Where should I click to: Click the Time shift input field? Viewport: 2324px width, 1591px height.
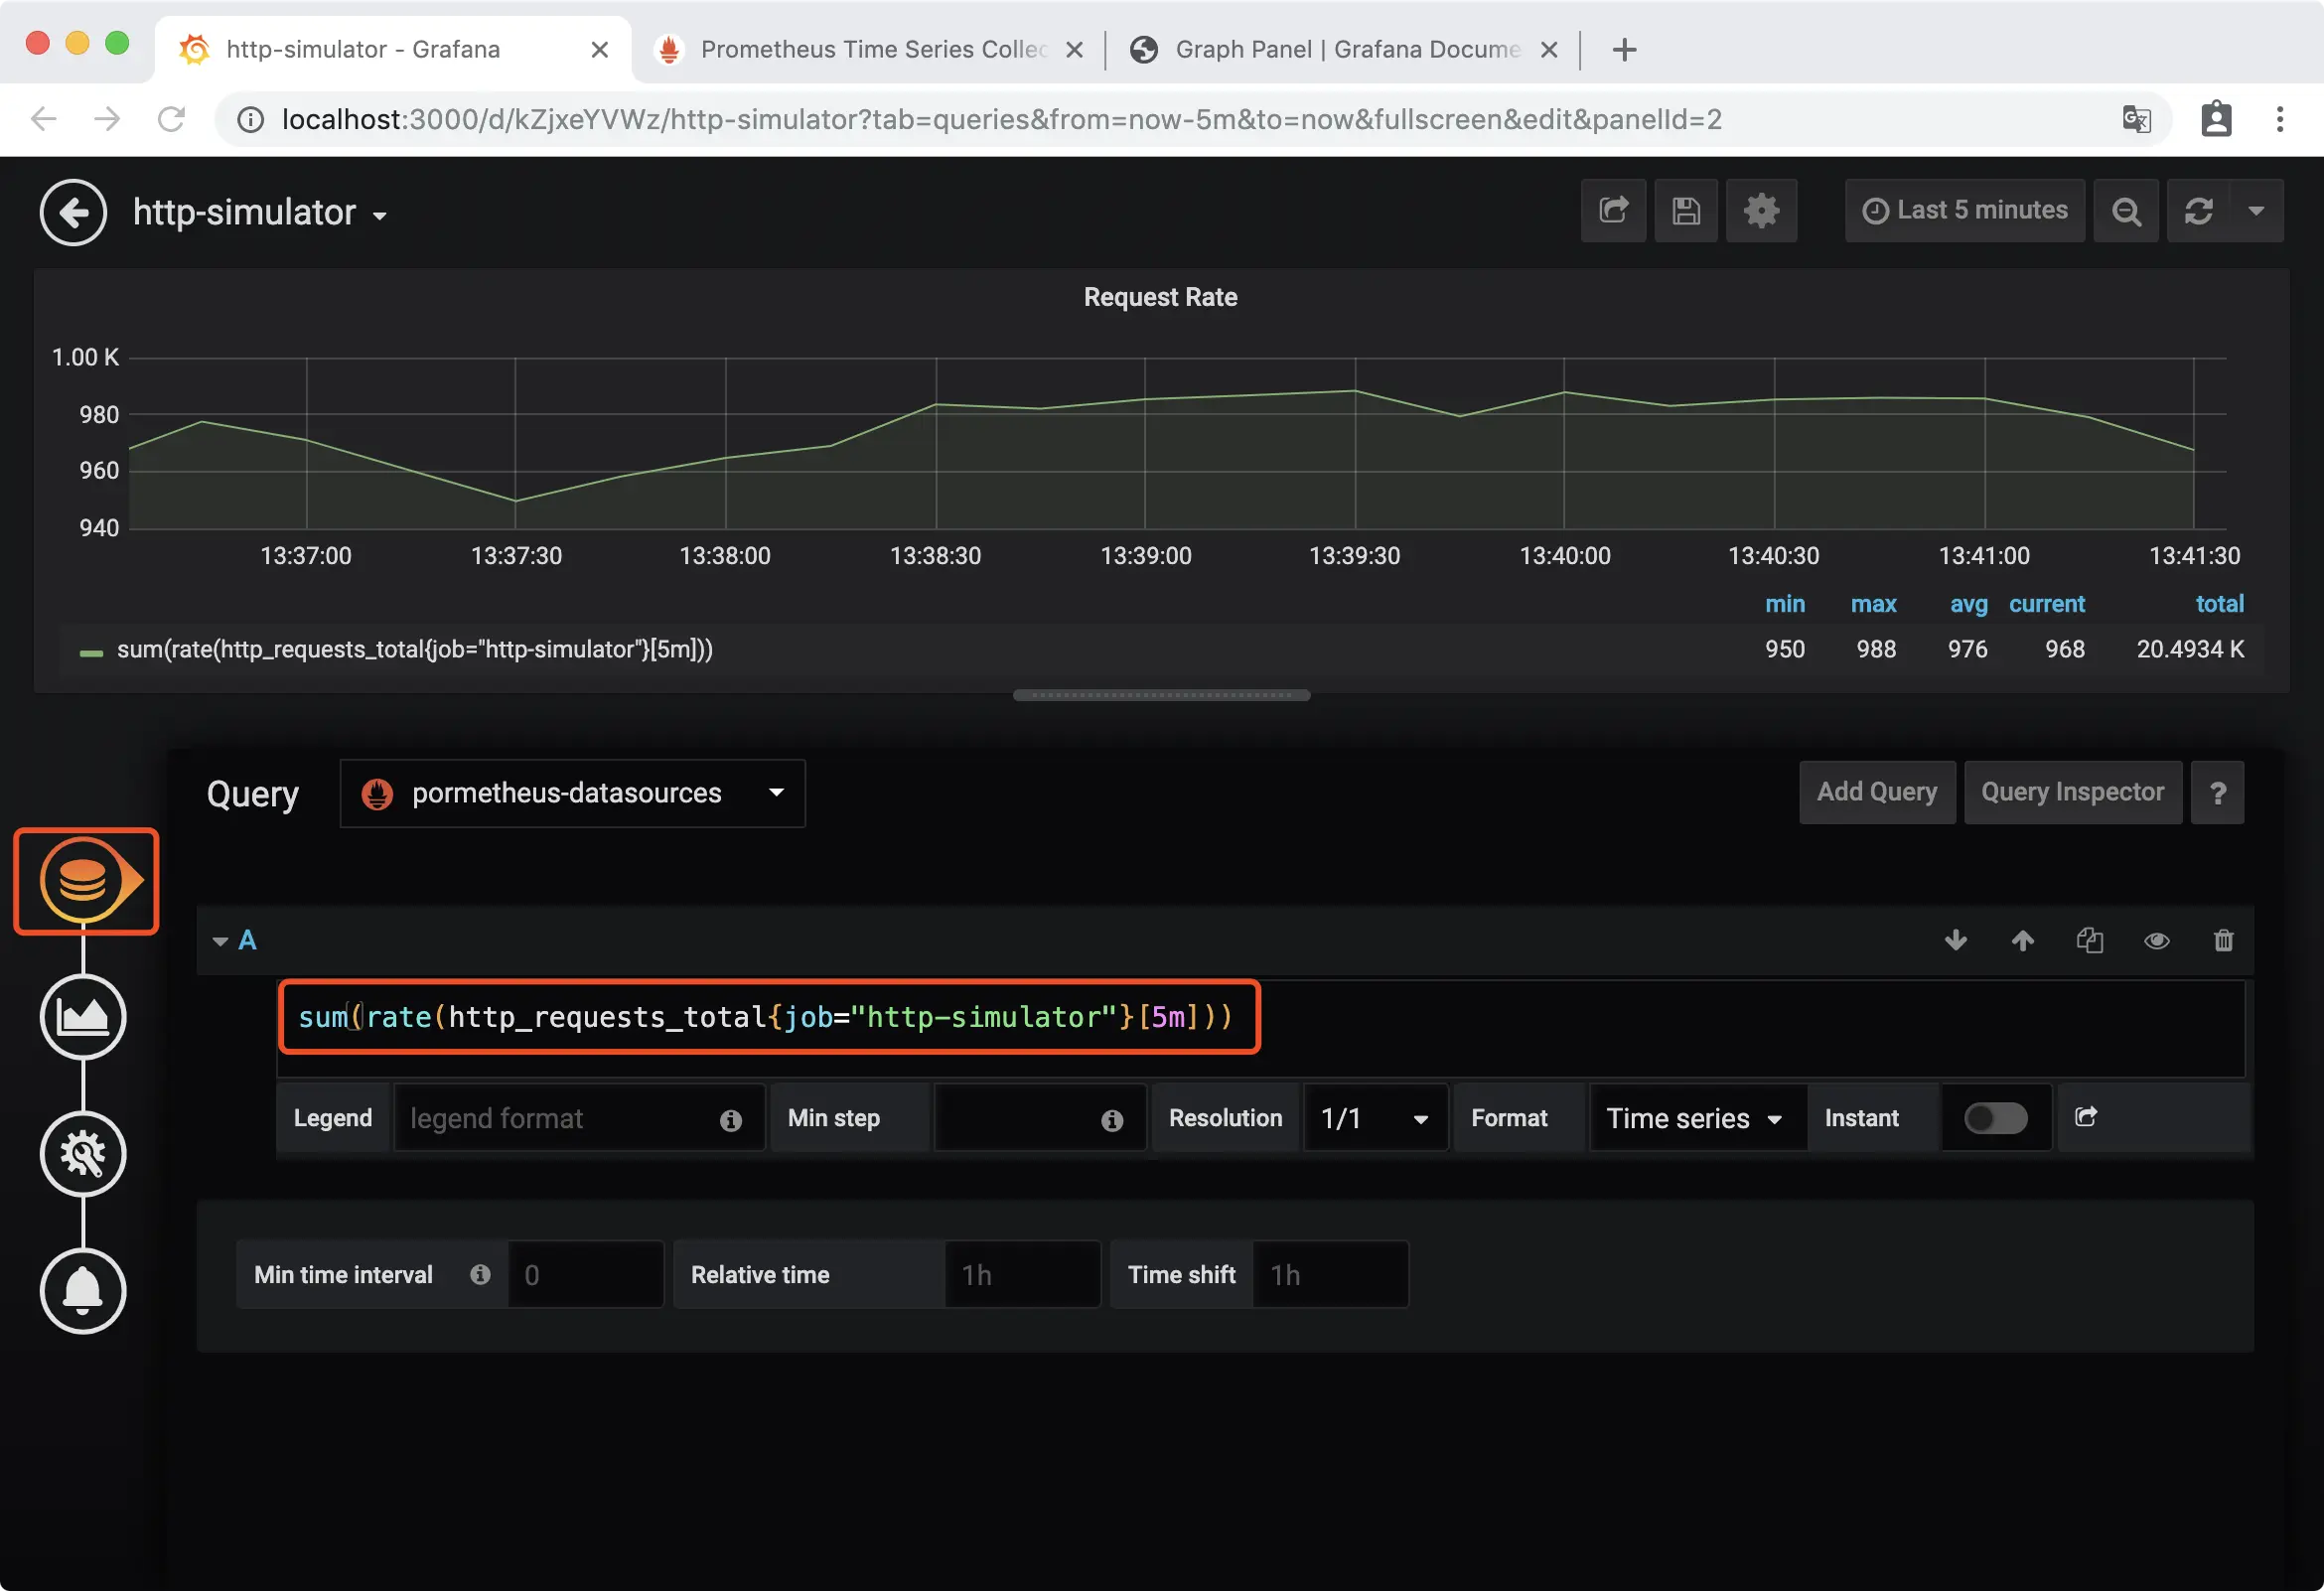click(1330, 1275)
